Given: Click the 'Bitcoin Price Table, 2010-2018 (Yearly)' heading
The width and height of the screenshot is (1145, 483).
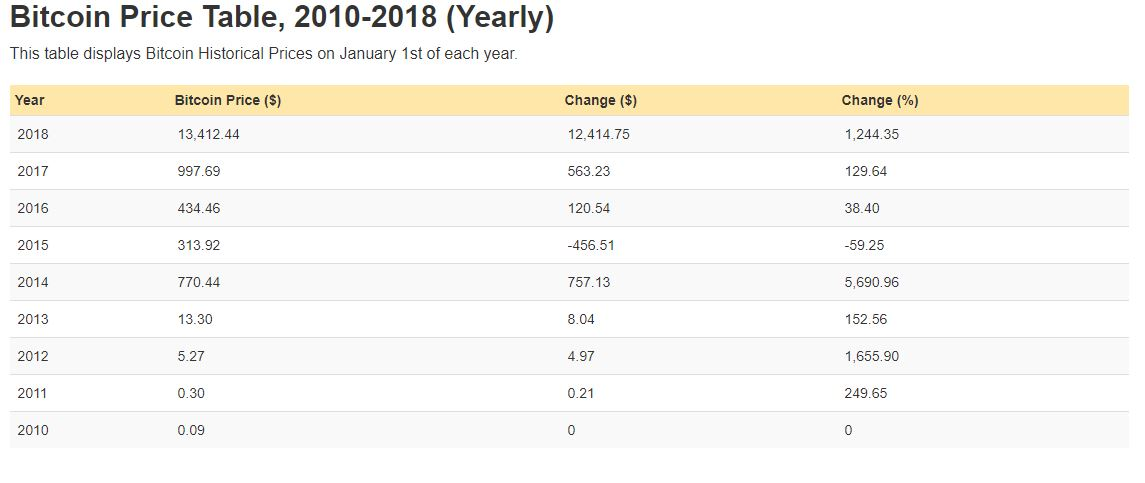Looking at the screenshot, I should click(x=282, y=18).
